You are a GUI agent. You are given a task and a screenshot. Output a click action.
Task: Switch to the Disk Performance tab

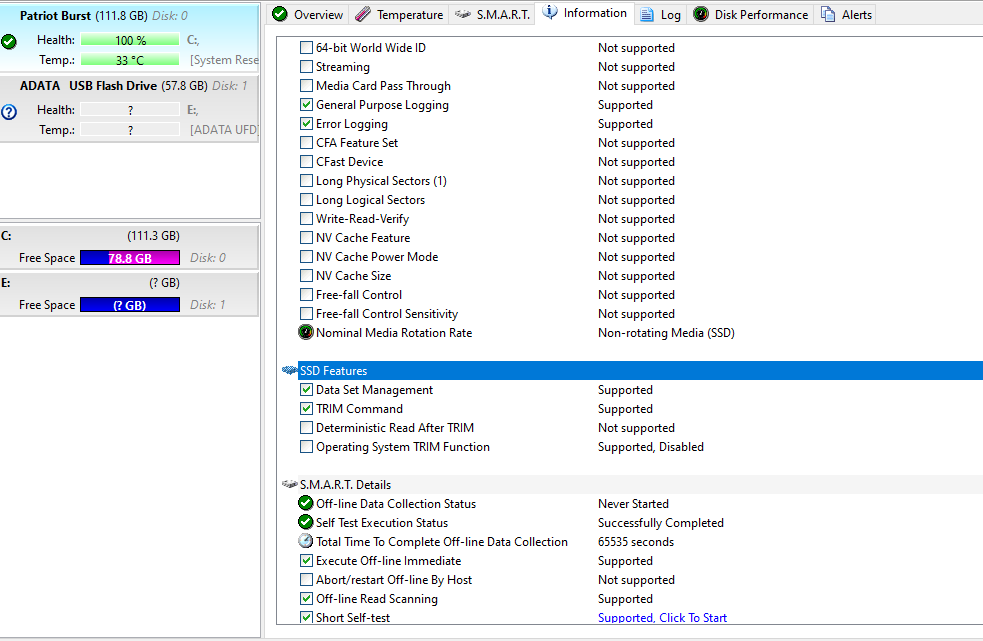(751, 14)
